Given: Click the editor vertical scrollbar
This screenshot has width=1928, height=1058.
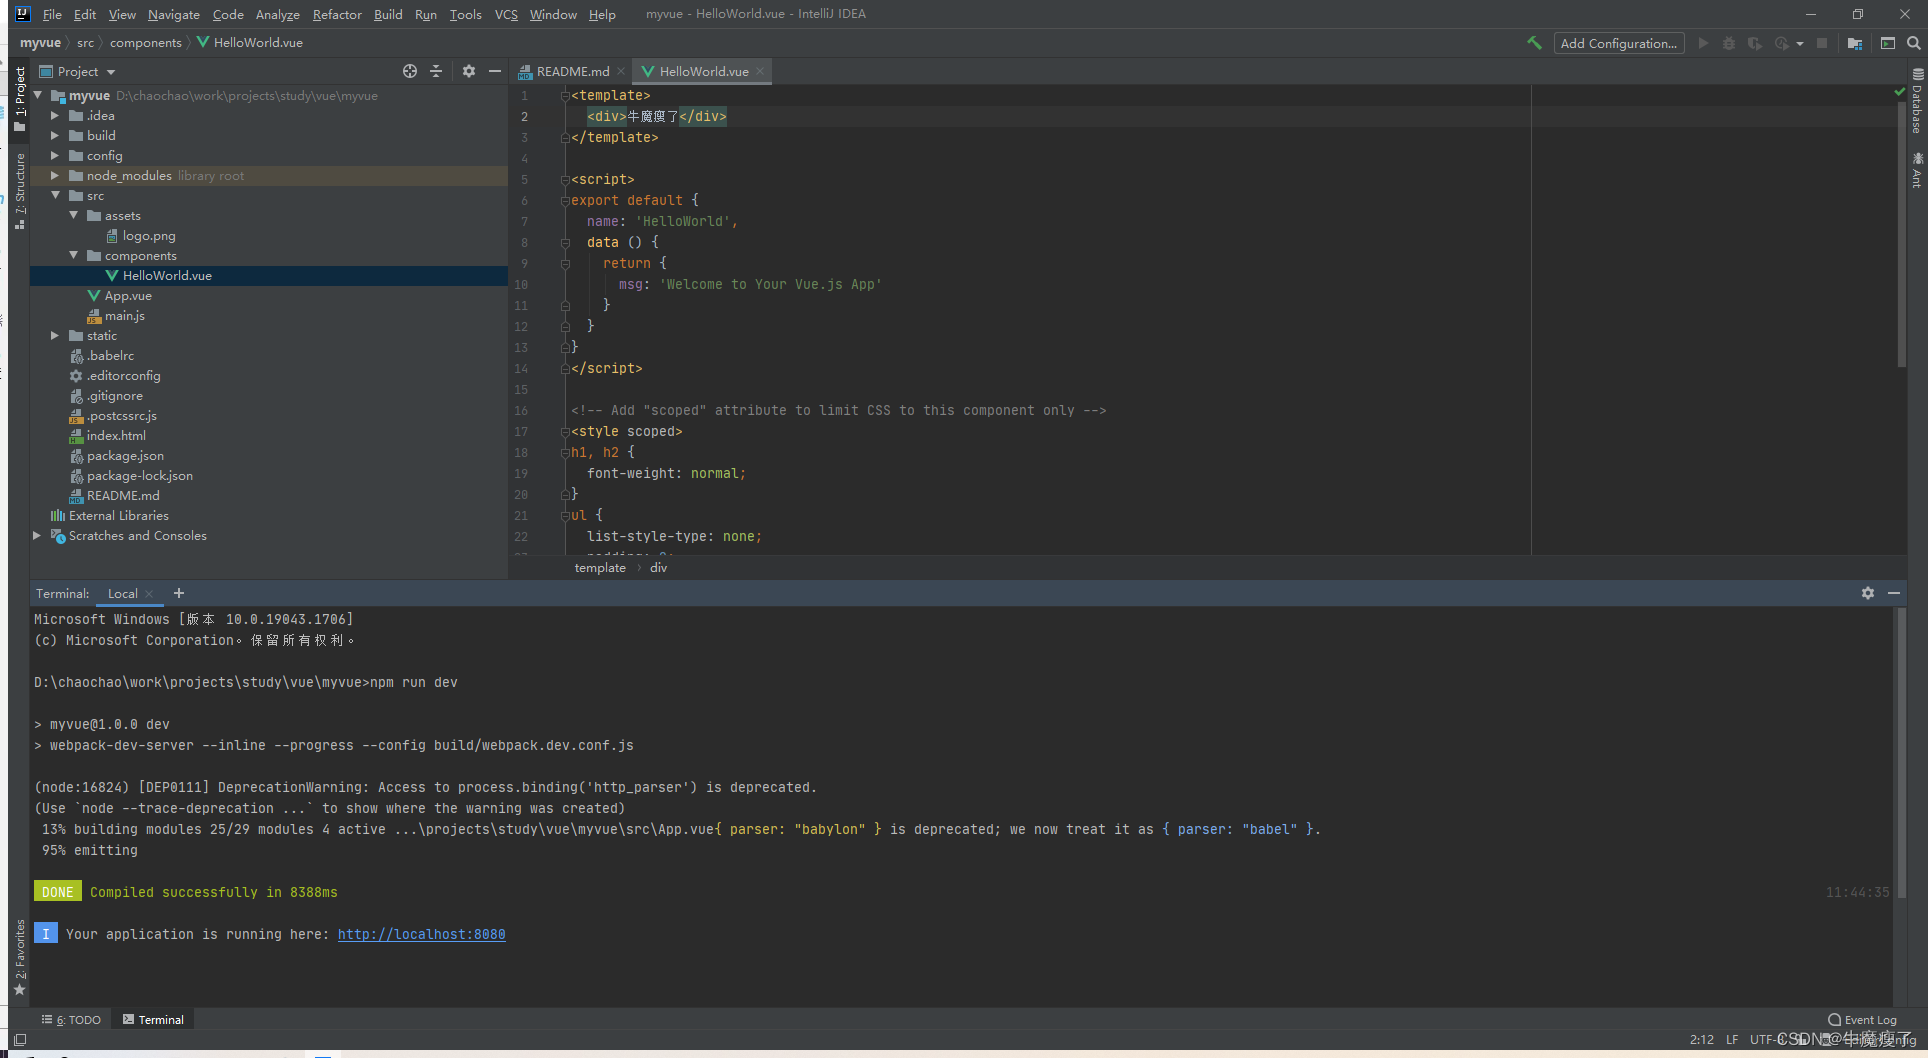Looking at the screenshot, I should click(1902, 233).
